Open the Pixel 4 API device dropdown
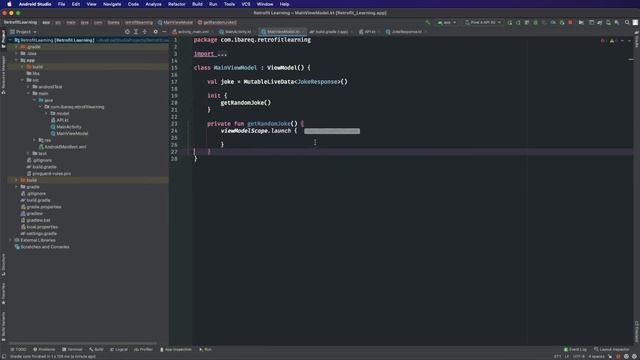Image resolution: width=640 pixels, height=360 pixels. tap(482, 22)
